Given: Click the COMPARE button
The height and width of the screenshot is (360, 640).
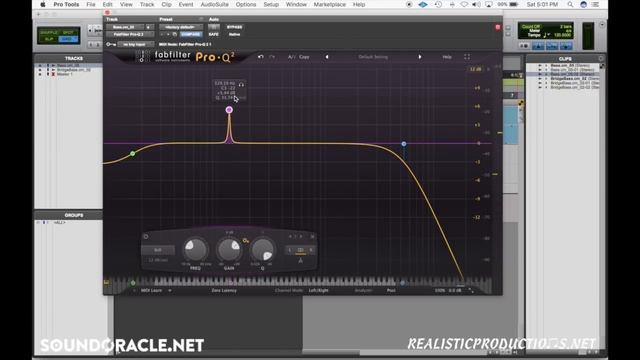Looking at the screenshot, I should (191, 34).
